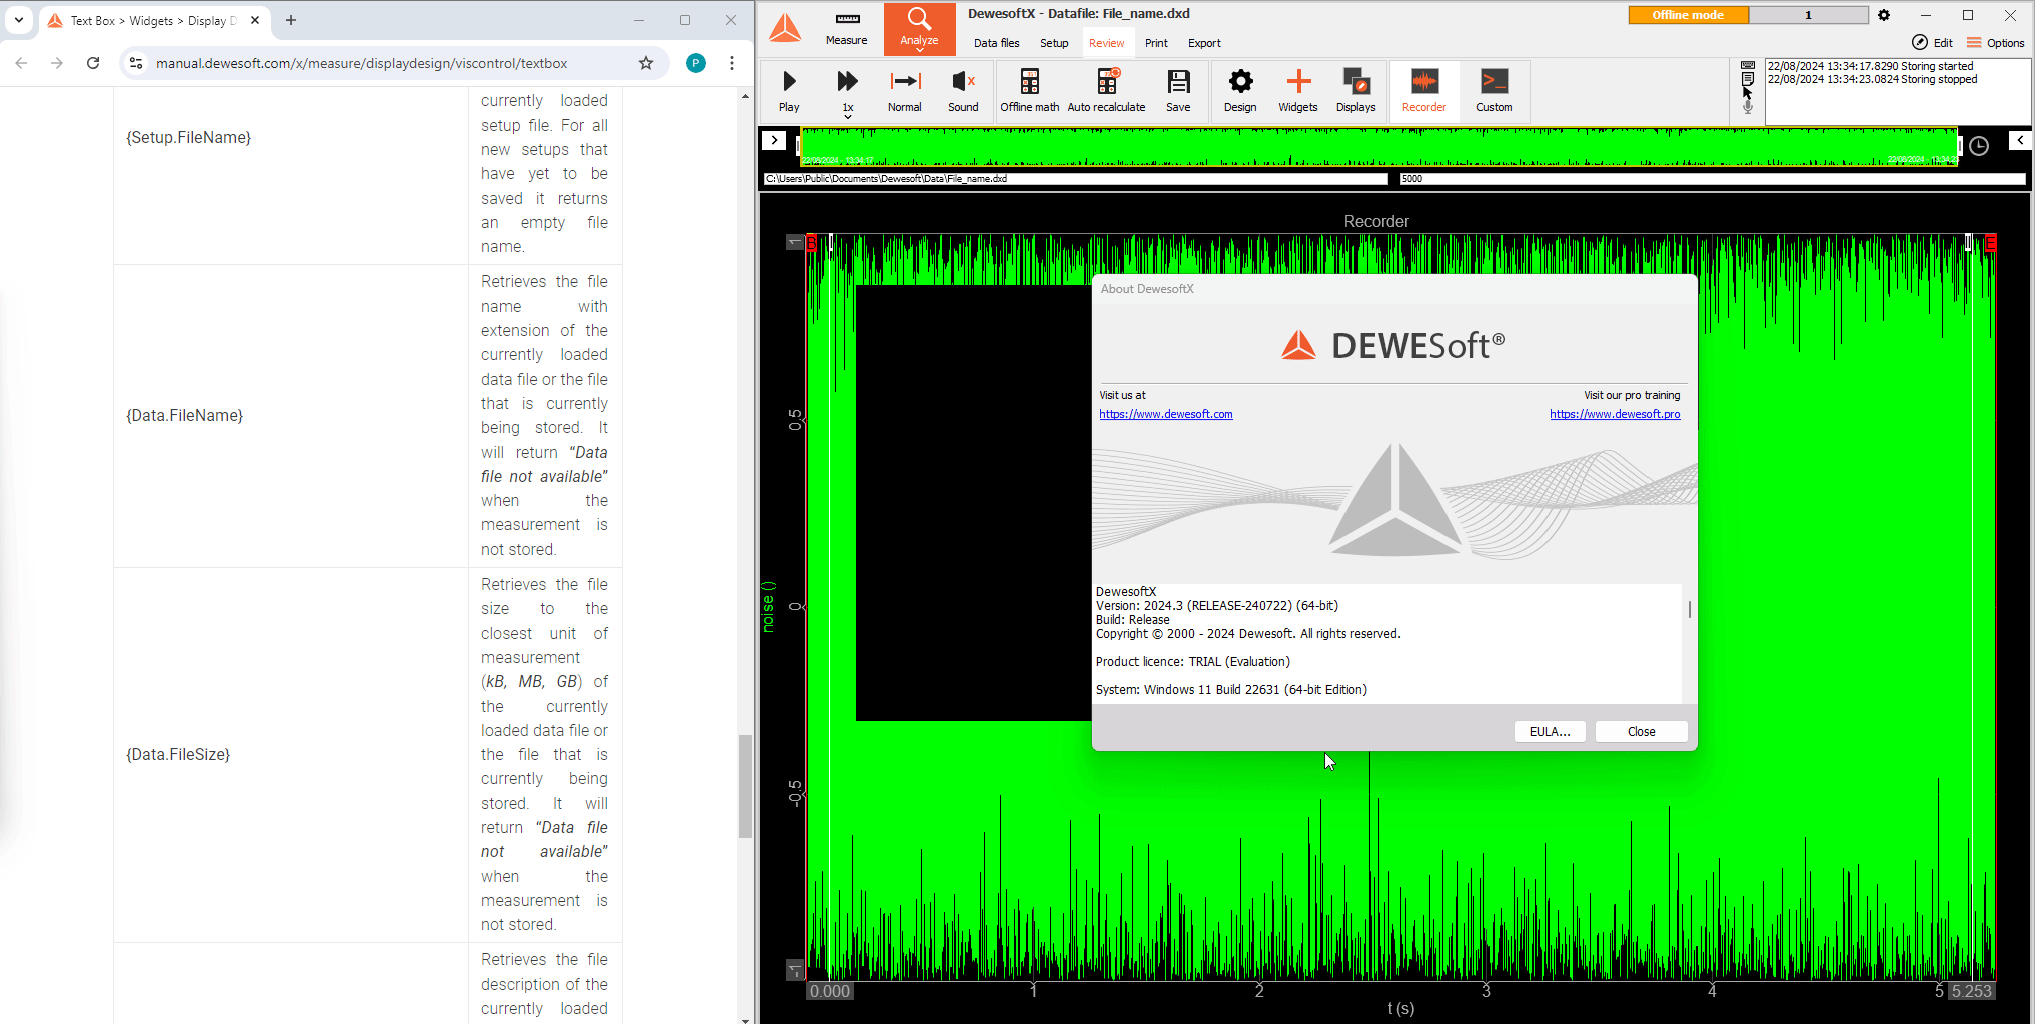Select the Recorder display
The width and height of the screenshot is (2035, 1024).
pos(1424,91)
